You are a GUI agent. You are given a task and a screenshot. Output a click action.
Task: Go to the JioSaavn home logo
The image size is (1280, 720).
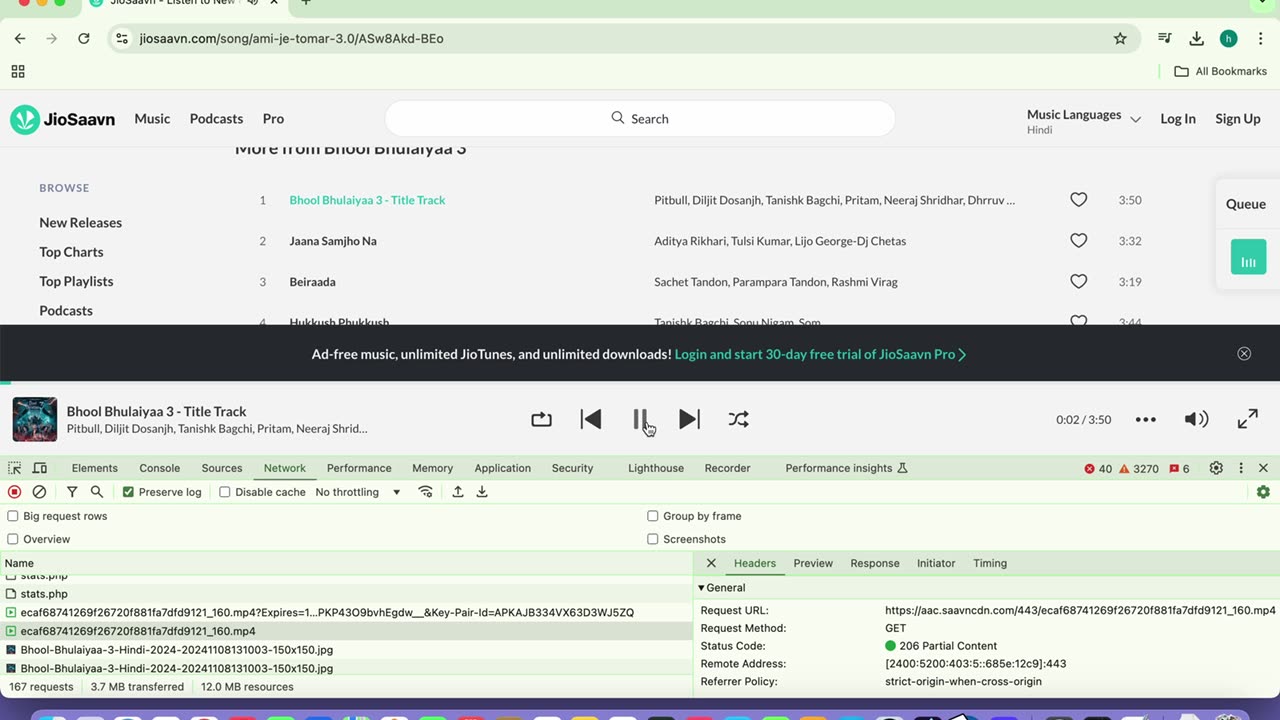[62, 119]
